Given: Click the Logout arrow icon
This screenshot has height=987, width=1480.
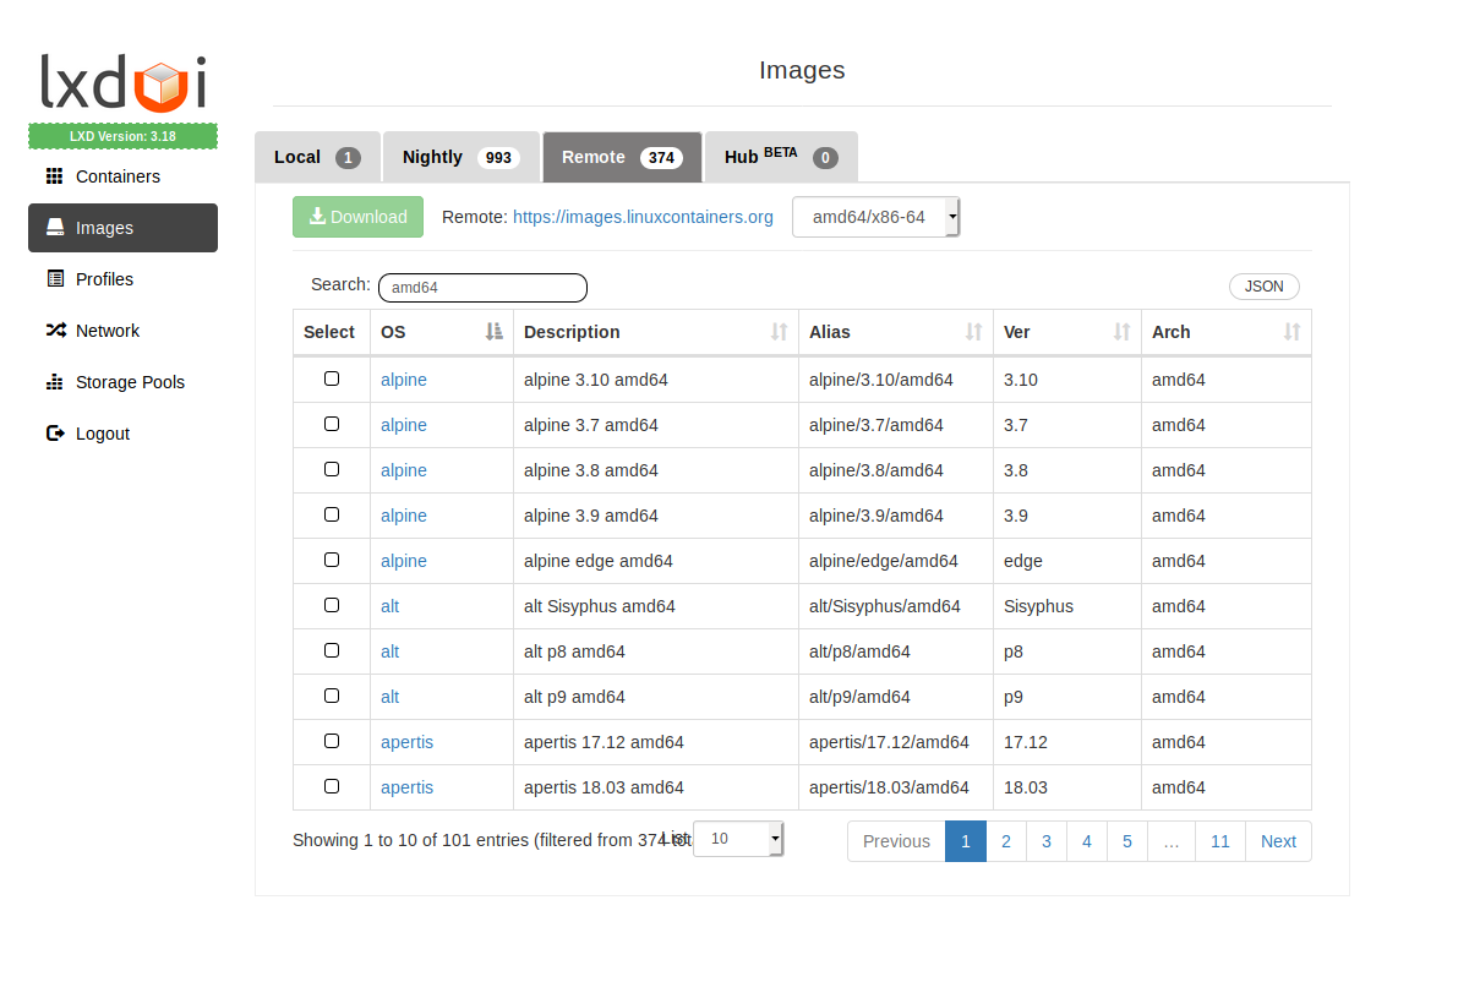Looking at the screenshot, I should point(55,433).
